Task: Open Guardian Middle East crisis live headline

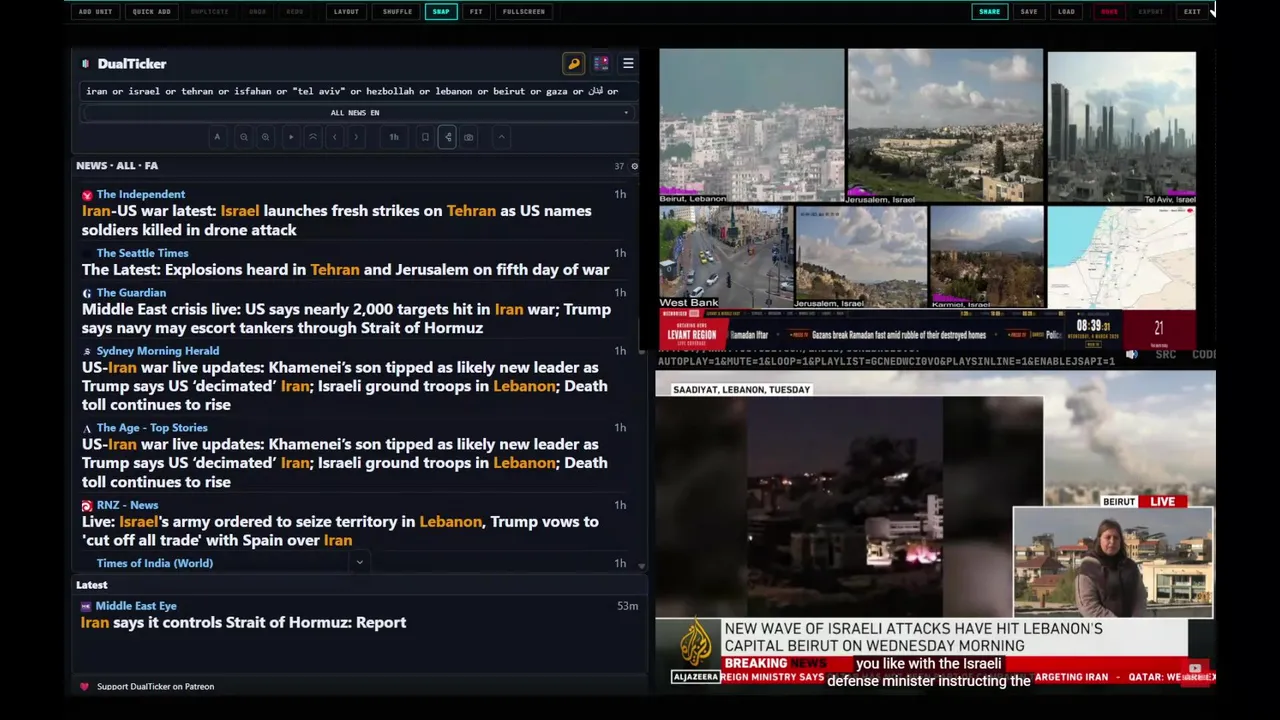Action: coord(346,319)
